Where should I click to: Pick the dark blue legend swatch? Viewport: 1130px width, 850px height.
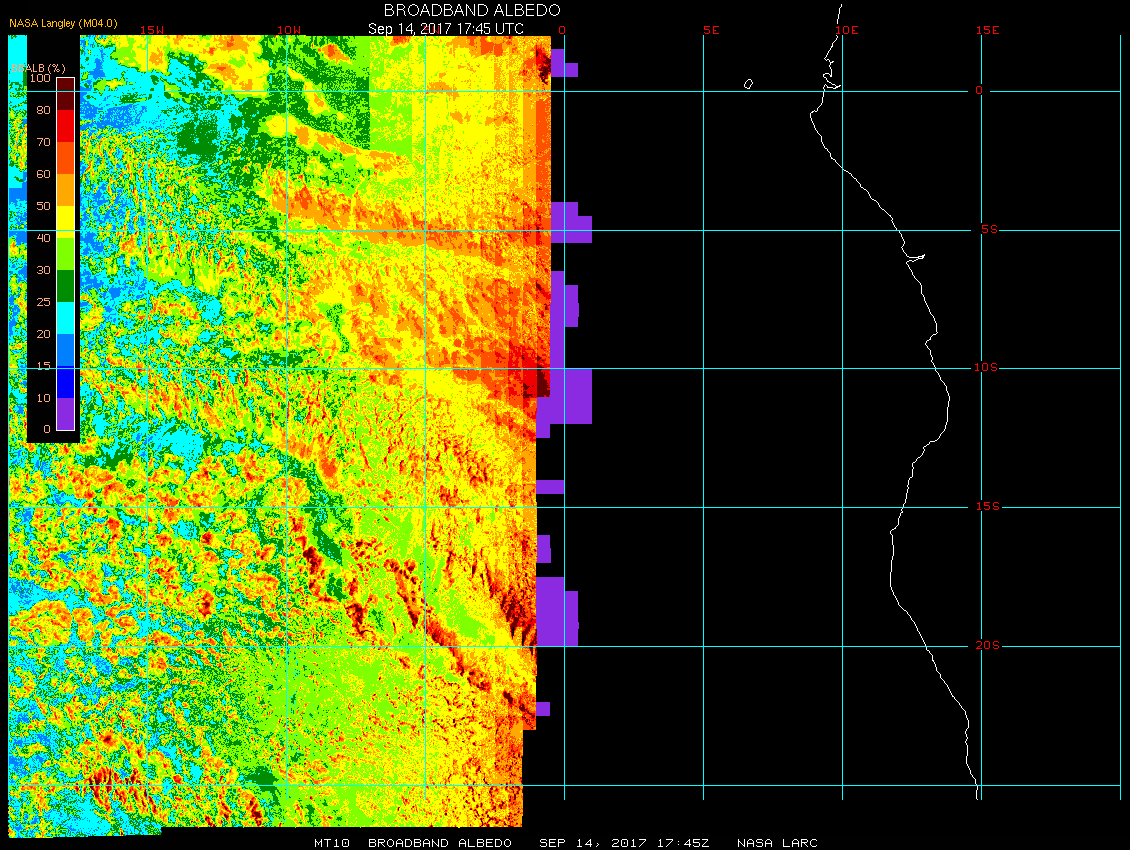pos(66,382)
